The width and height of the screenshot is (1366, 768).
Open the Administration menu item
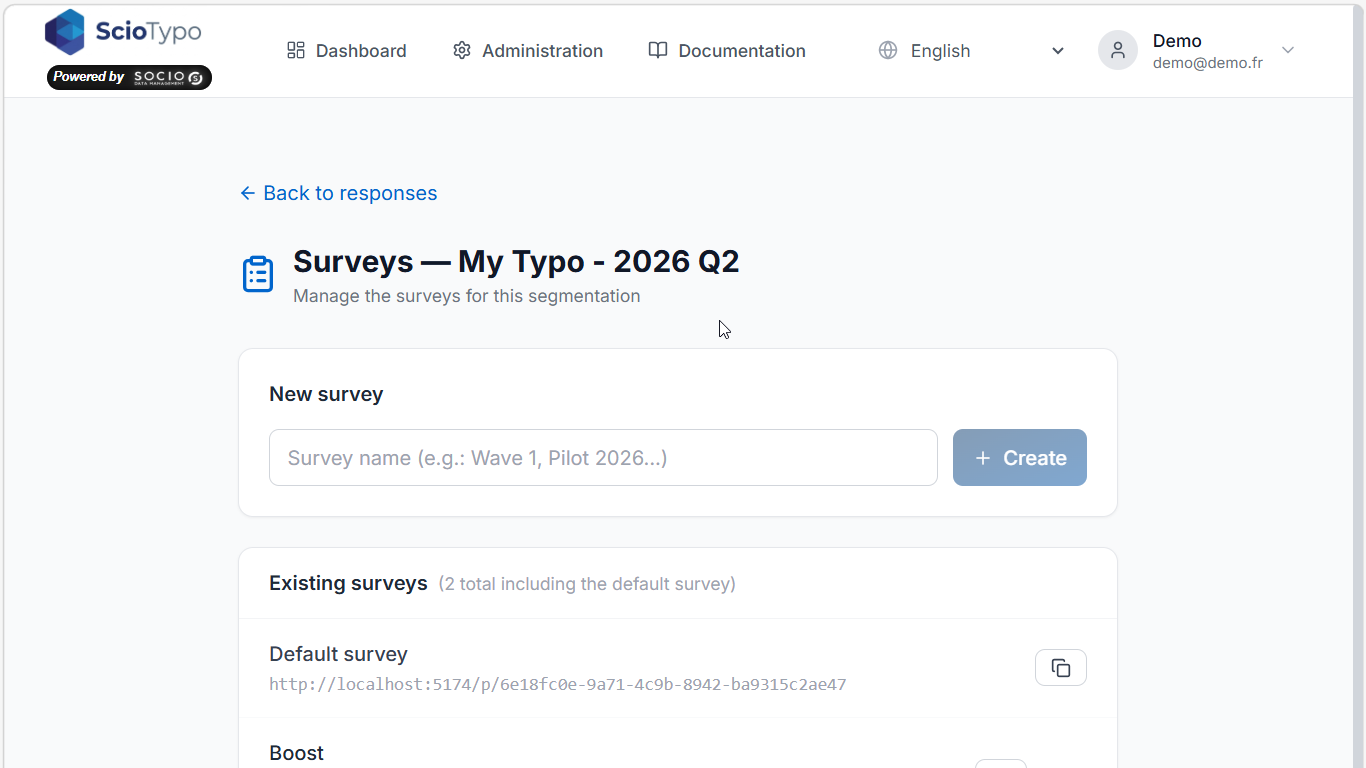click(x=527, y=50)
